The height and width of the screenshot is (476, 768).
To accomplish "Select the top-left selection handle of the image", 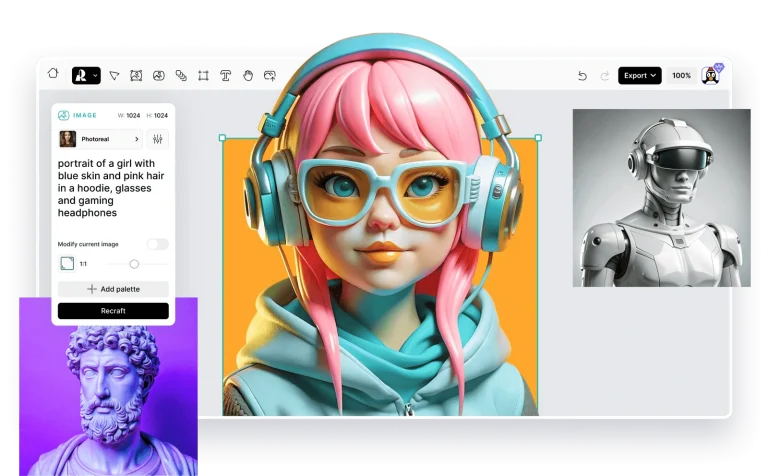I will tap(222, 138).
